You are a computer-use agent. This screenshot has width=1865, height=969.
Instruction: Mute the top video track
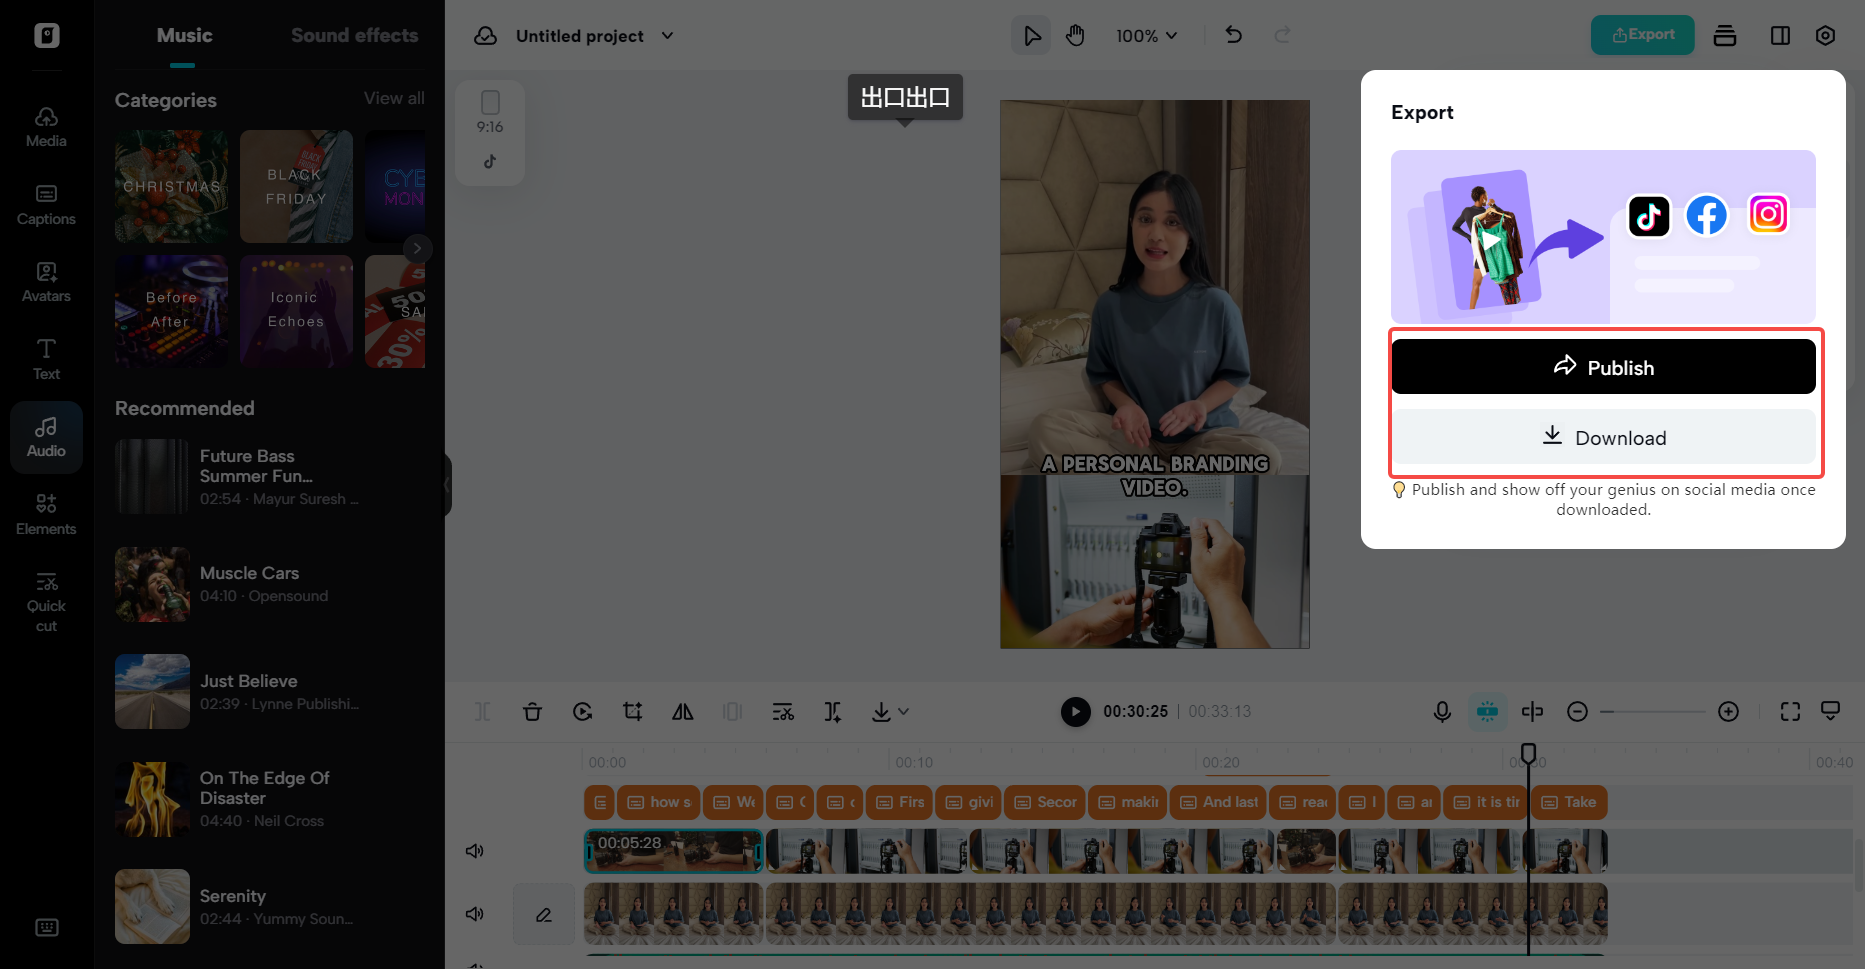pyautogui.click(x=475, y=851)
